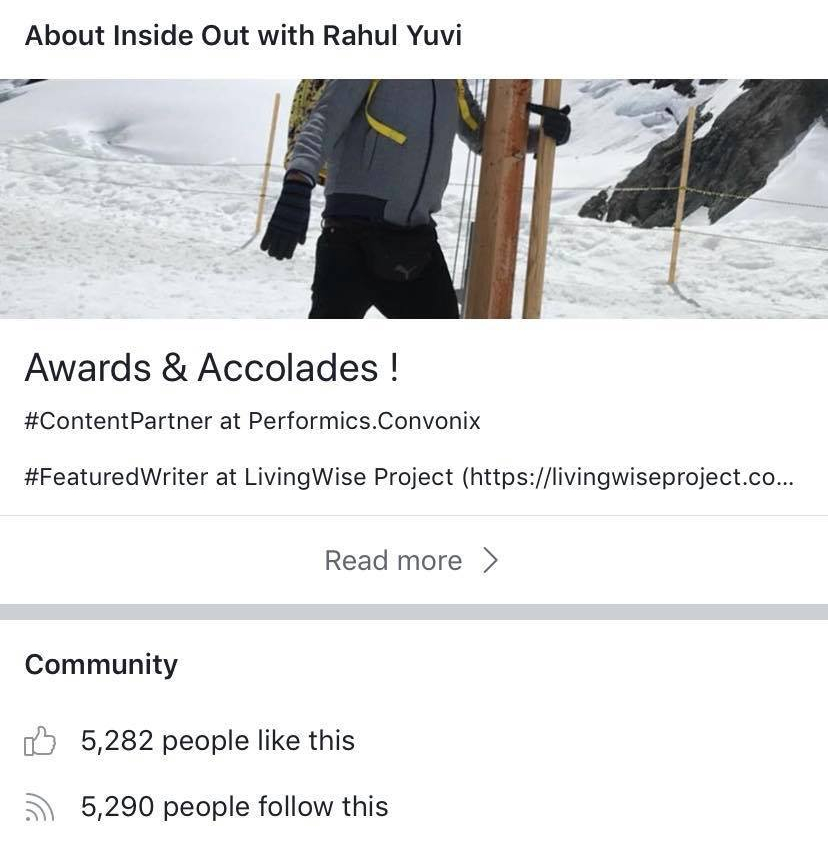Tap the #FeaturedWriter hashtag
The width and height of the screenshot is (828, 856).
click(115, 477)
